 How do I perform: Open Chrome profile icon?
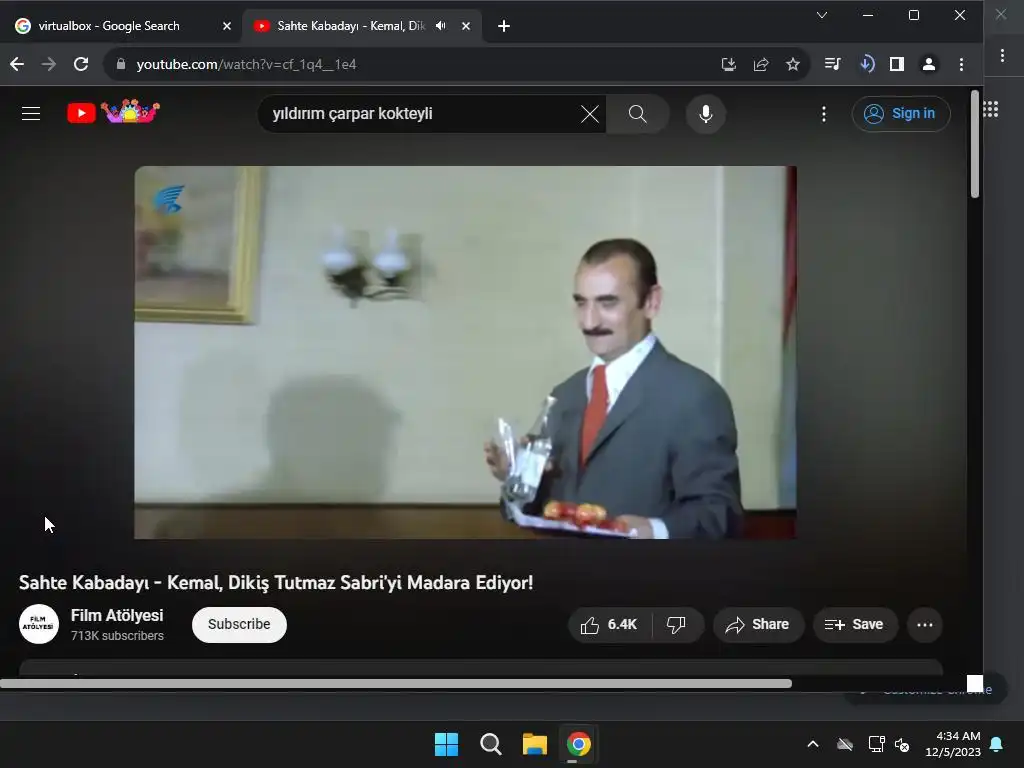pyautogui.click(x=929, y=64)
